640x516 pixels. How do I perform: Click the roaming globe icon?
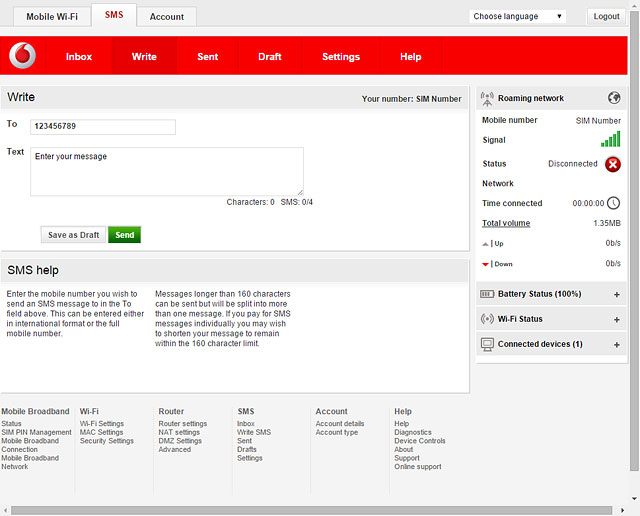614,98
